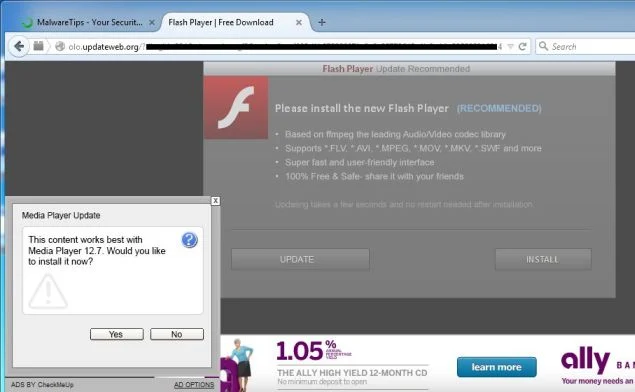Click the UPDATE button
Image resolution: width=635 pixels, height=392 pixels.
tap(300, 259)
